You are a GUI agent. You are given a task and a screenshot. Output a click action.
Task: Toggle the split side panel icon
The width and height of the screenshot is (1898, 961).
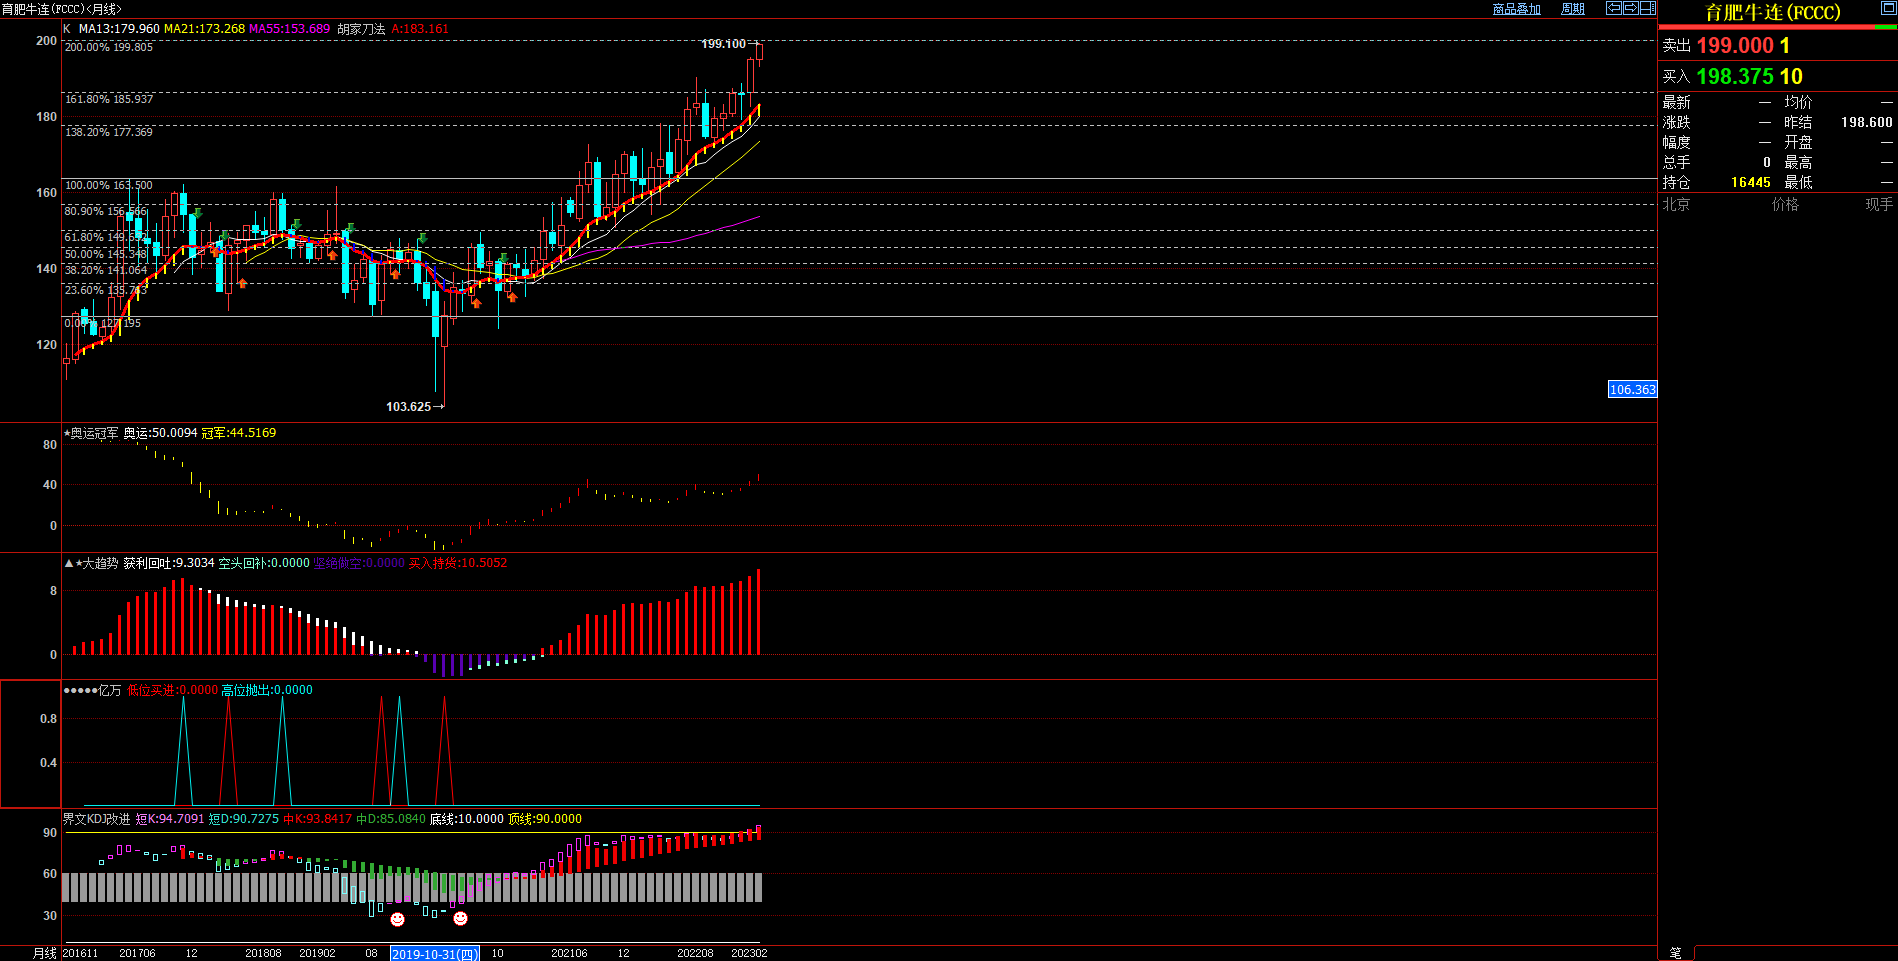point(1647,8)
